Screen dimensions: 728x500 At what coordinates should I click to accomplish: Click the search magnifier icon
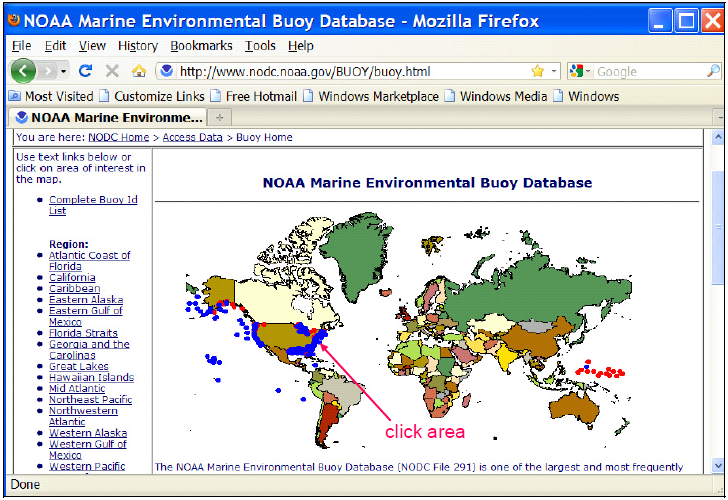click(x=713, y=71)
